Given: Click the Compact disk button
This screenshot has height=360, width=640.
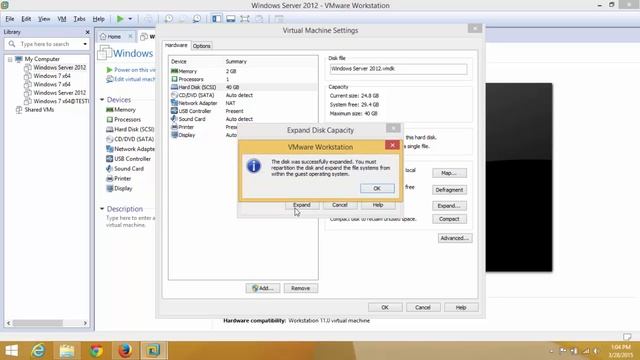Looking at the screenshot, I should click(449, 219).
